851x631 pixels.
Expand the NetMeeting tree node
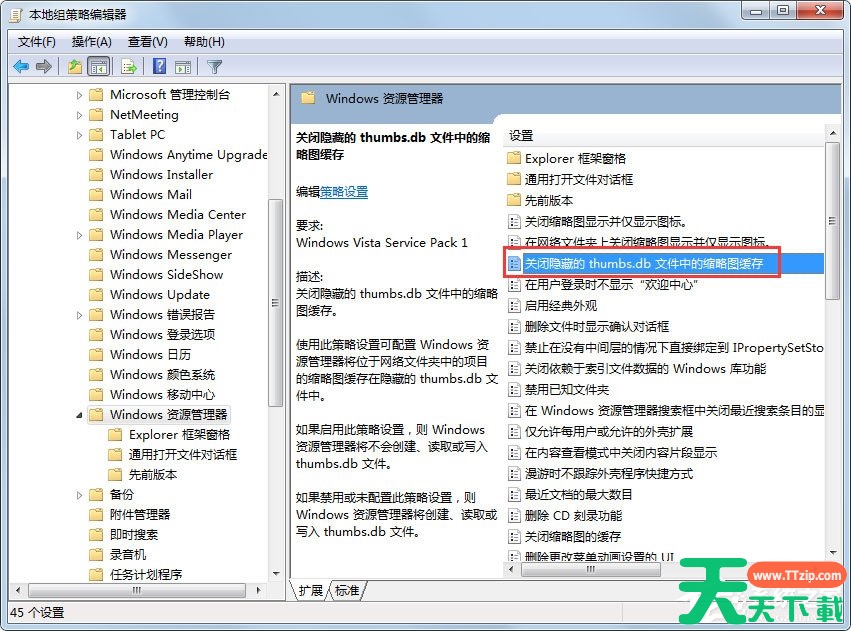(79, 115)
